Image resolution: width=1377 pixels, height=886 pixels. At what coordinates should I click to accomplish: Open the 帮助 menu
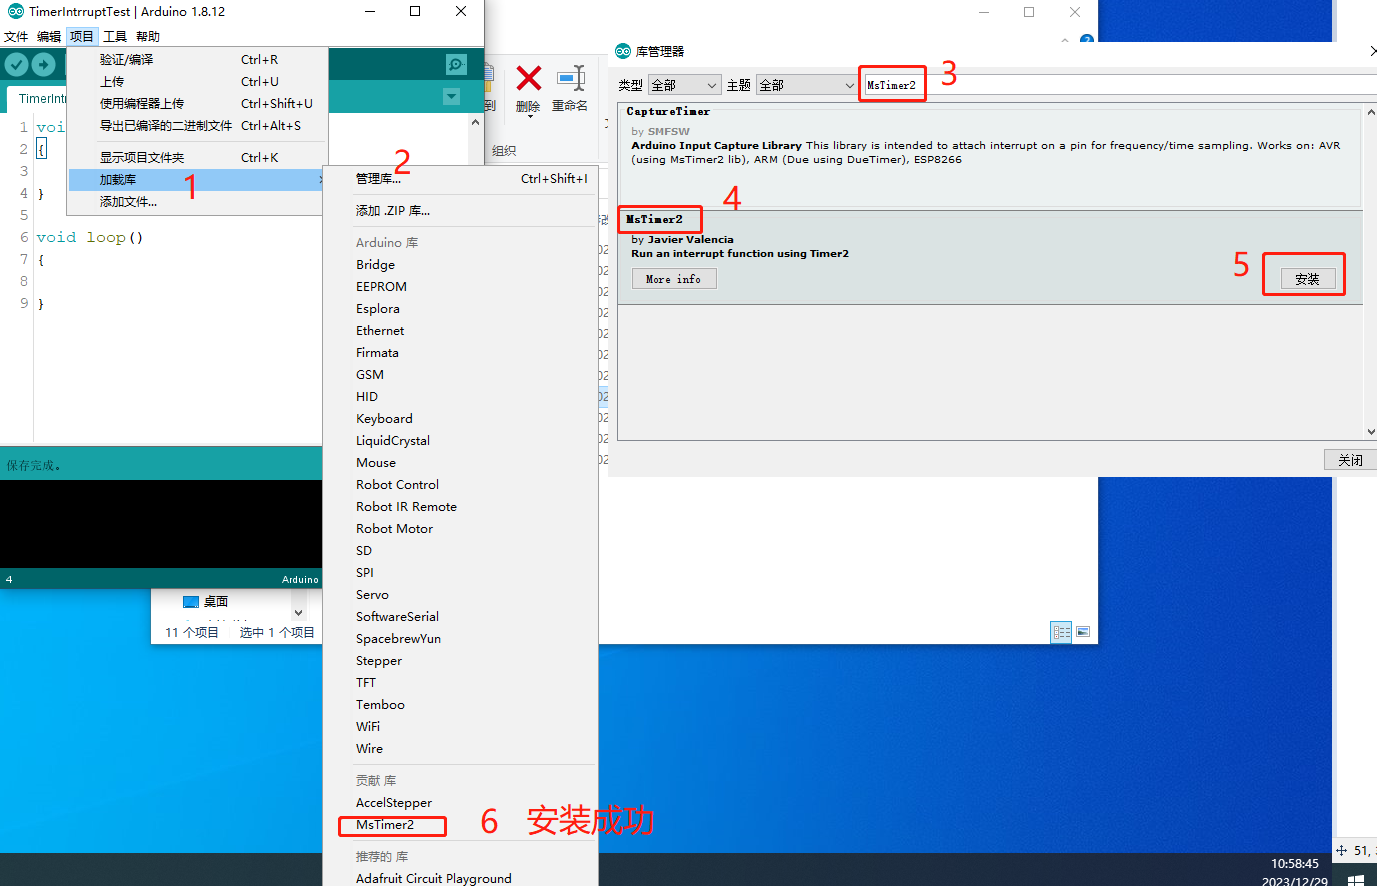tap(148, 36)
